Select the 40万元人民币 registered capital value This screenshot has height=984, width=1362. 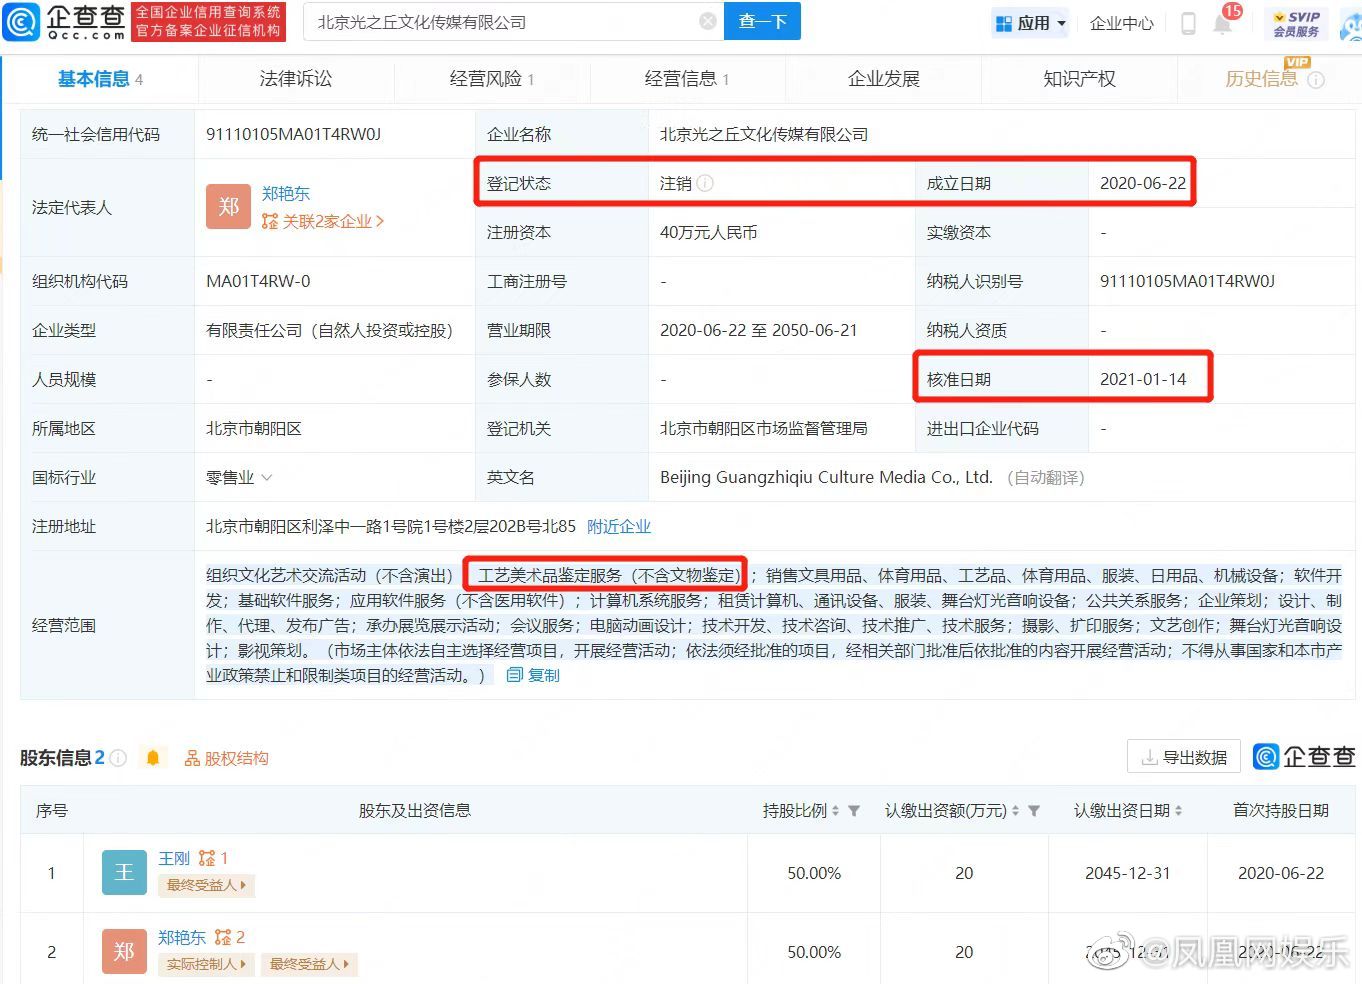pyautogui.click(x=709, y=232)
